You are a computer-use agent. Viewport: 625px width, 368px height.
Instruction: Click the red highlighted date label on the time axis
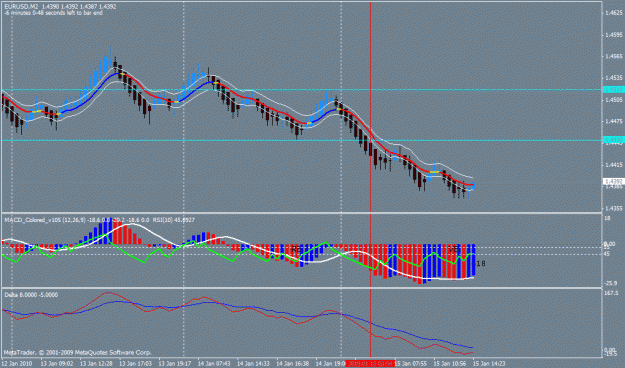pyautogui.click(x=370, y=364)
